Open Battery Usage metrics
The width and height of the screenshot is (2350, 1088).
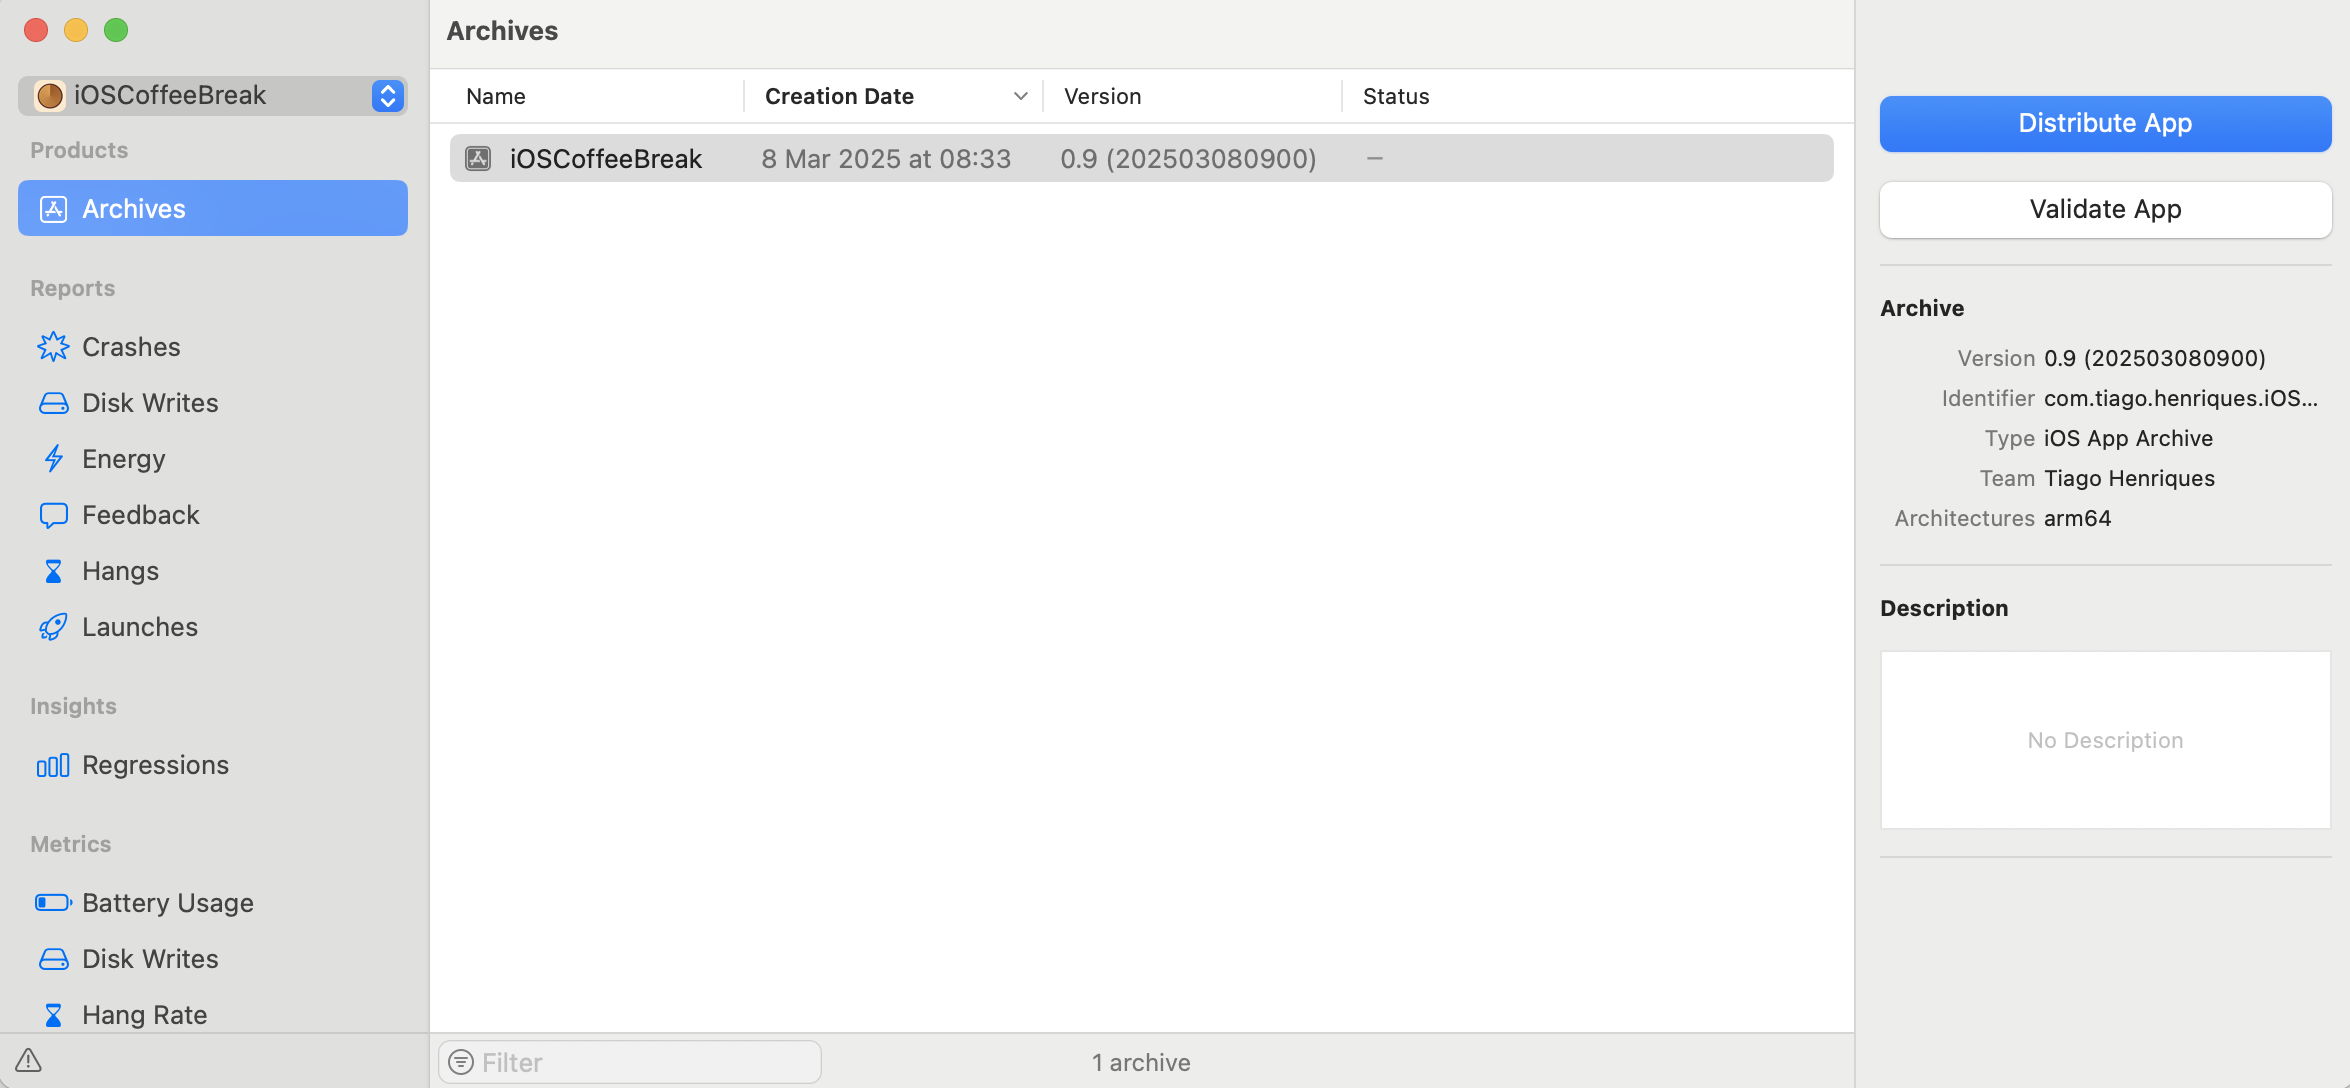(x=168, y=903)
